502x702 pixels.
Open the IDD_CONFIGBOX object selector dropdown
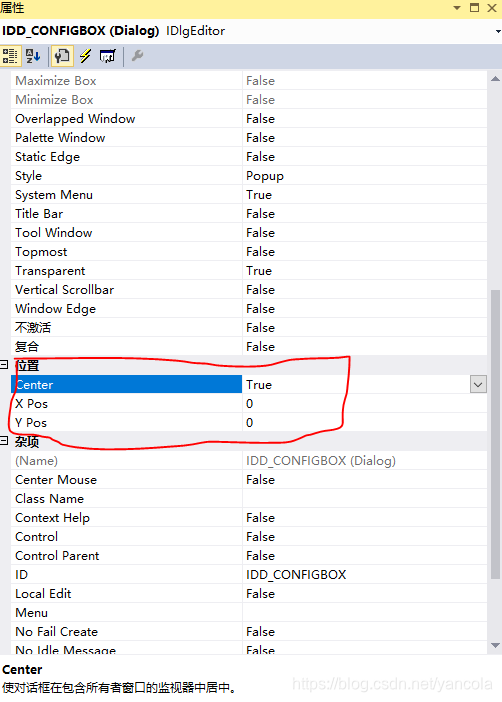pyautogui.click(x=498, y=31)
